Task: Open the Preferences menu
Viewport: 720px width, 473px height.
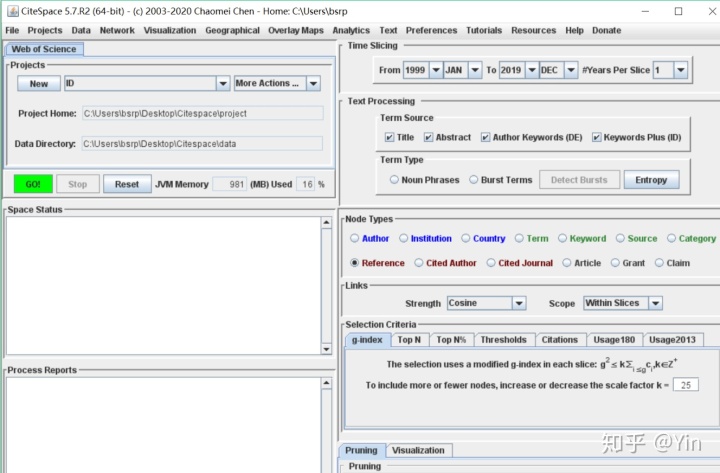Action: click(431, 30)
